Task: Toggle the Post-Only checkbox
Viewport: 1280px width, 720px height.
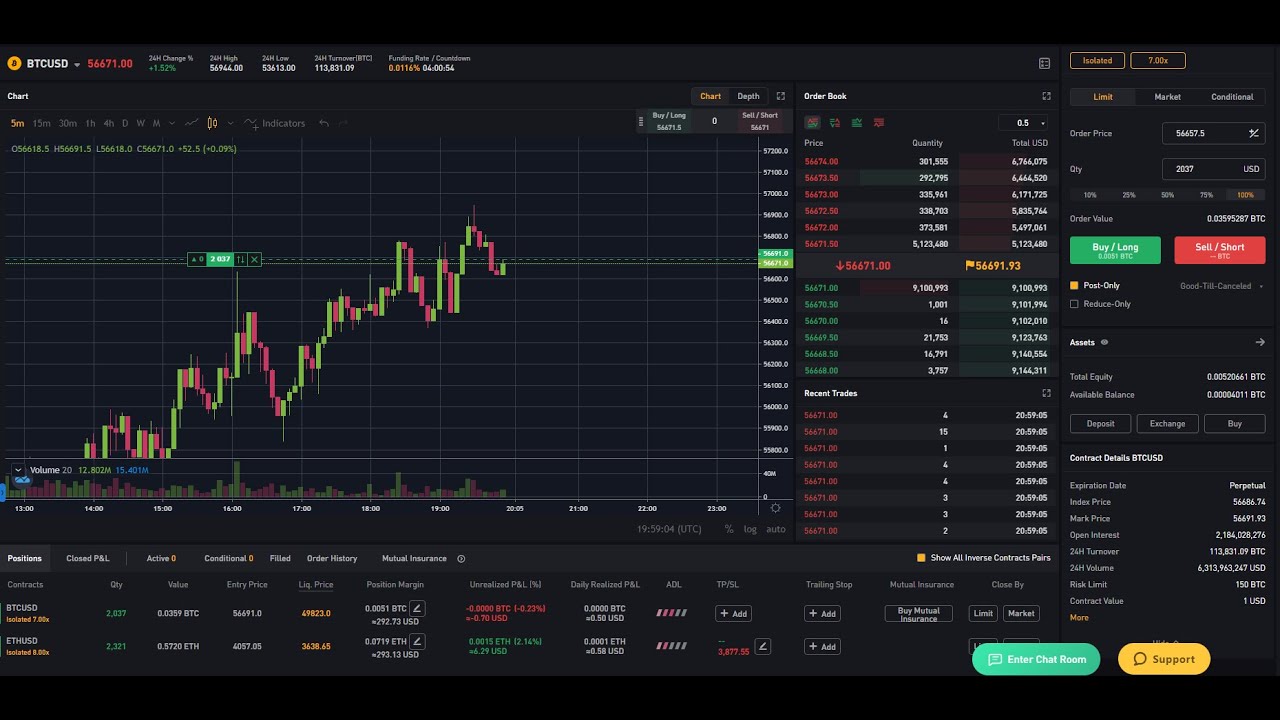Action: coord(1074,286)
